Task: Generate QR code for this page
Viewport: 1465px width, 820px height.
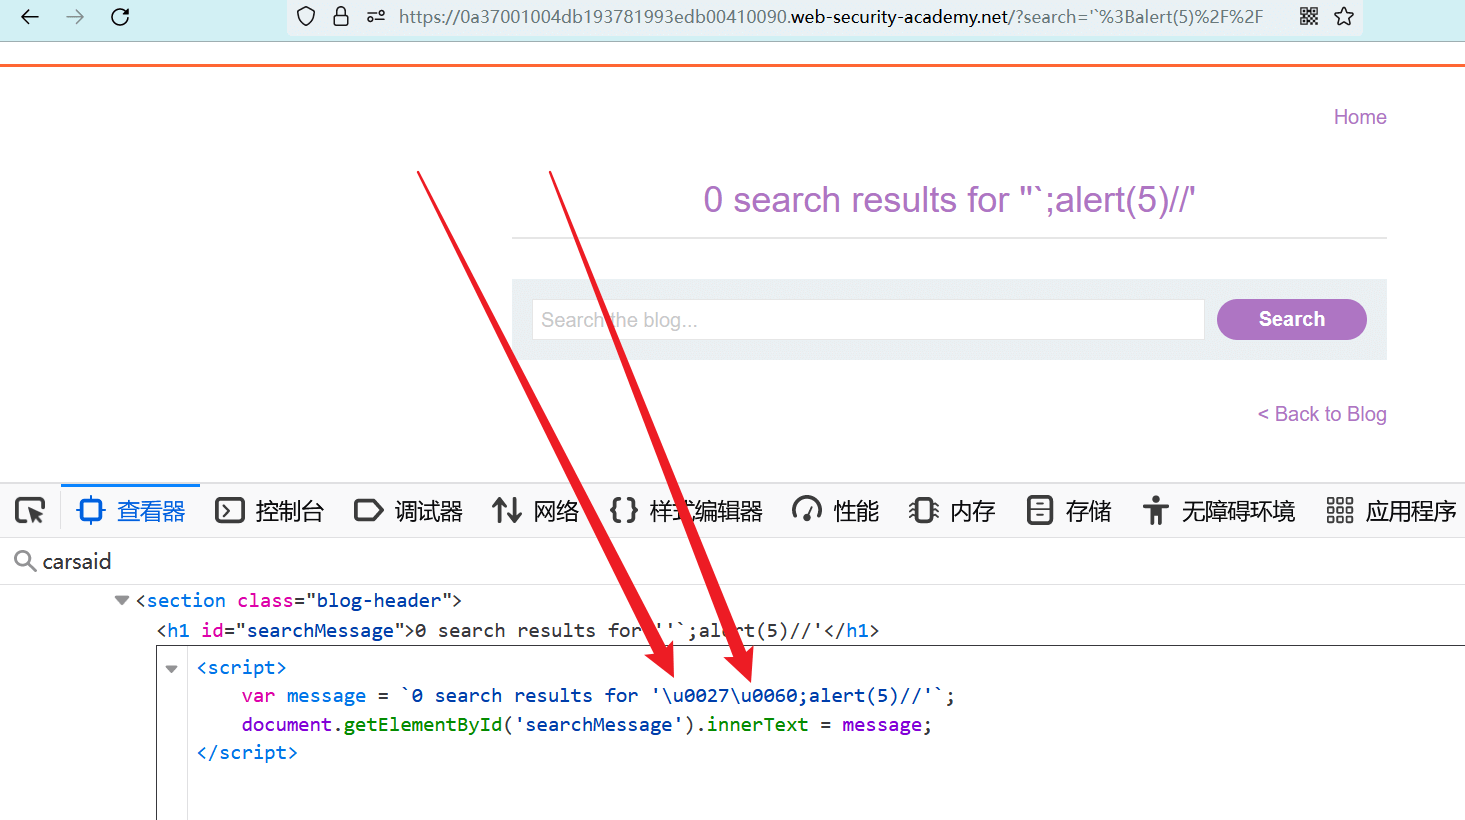Action: [x=1309, y=16]
